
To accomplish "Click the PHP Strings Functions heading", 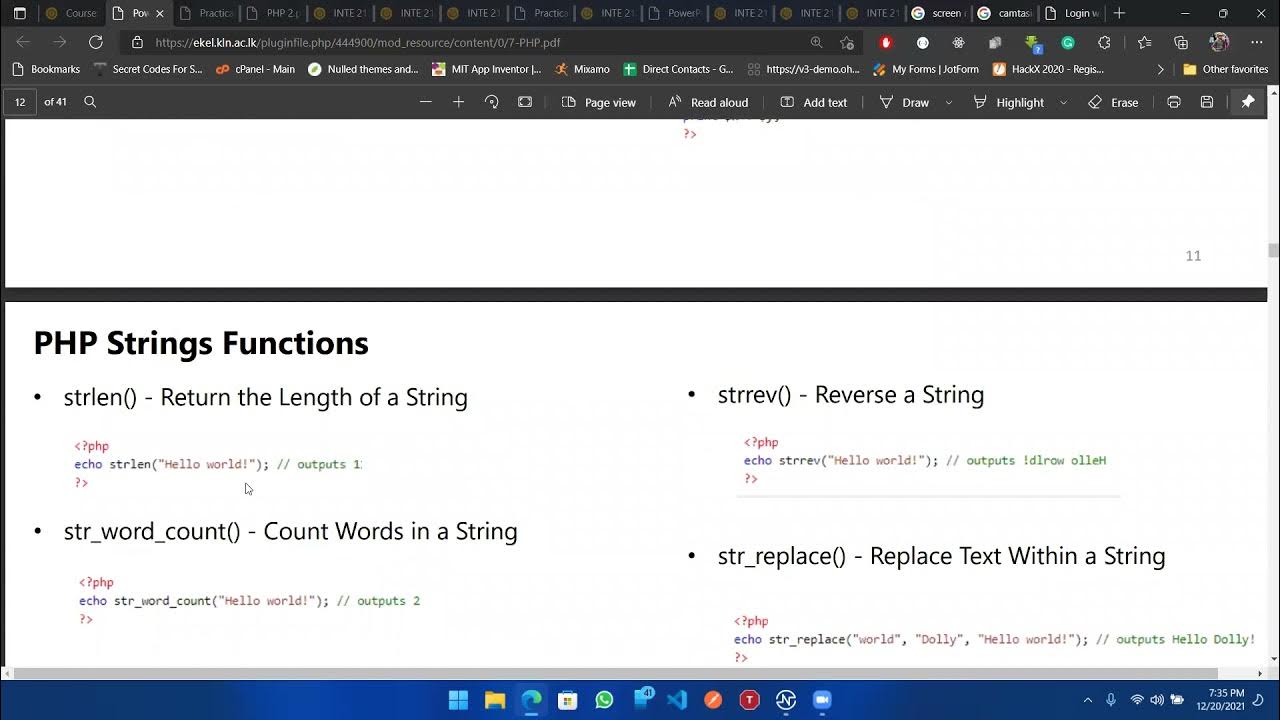I will [x=201, y=343].
